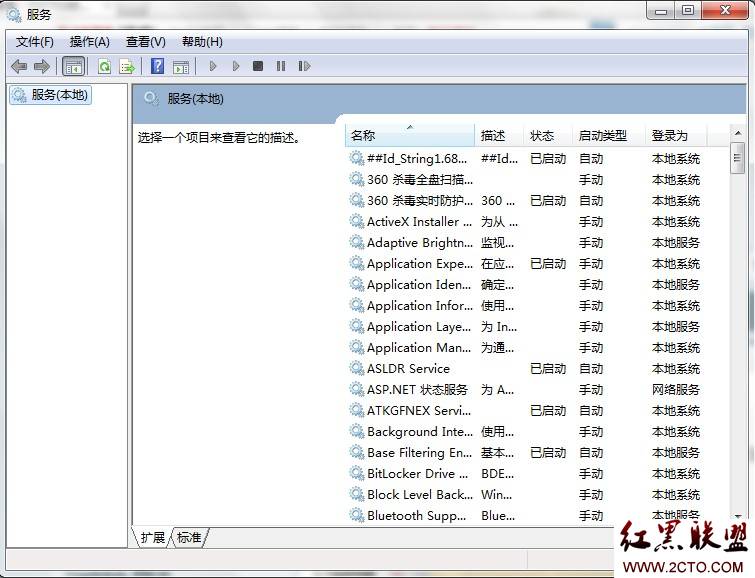The image size is (755, 578).
Task: Open the 操作(A) menu
Action: pyautogui.click(x=90, y=42)
